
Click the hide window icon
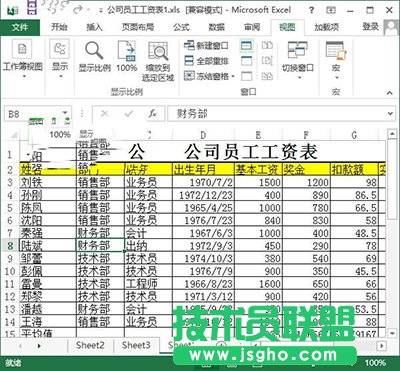[x=246, y=61]
